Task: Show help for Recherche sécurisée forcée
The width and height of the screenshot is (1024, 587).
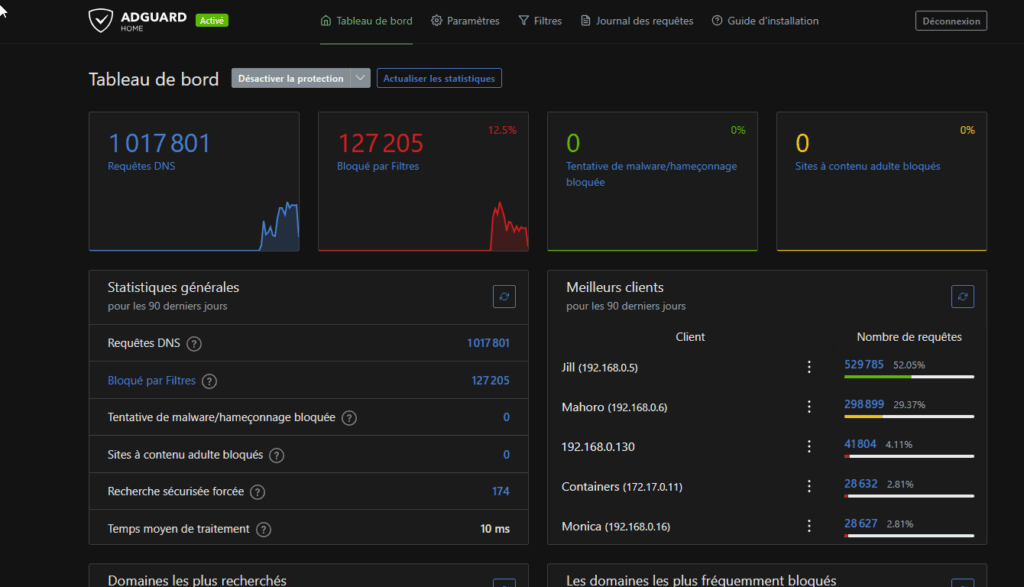Action: (x=258, y=492)
